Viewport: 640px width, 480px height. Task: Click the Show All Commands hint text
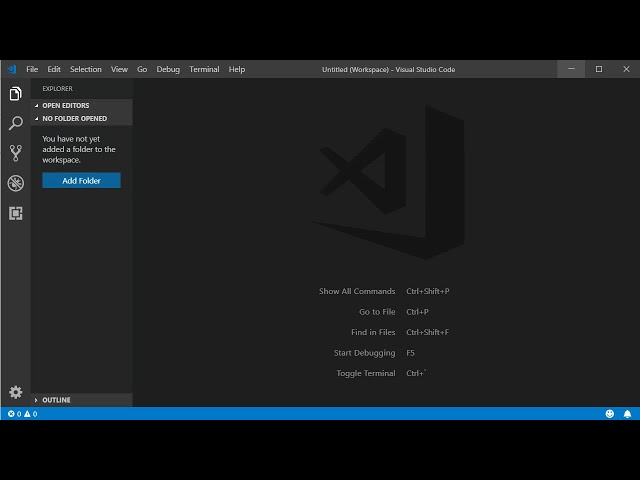(357, 291)
